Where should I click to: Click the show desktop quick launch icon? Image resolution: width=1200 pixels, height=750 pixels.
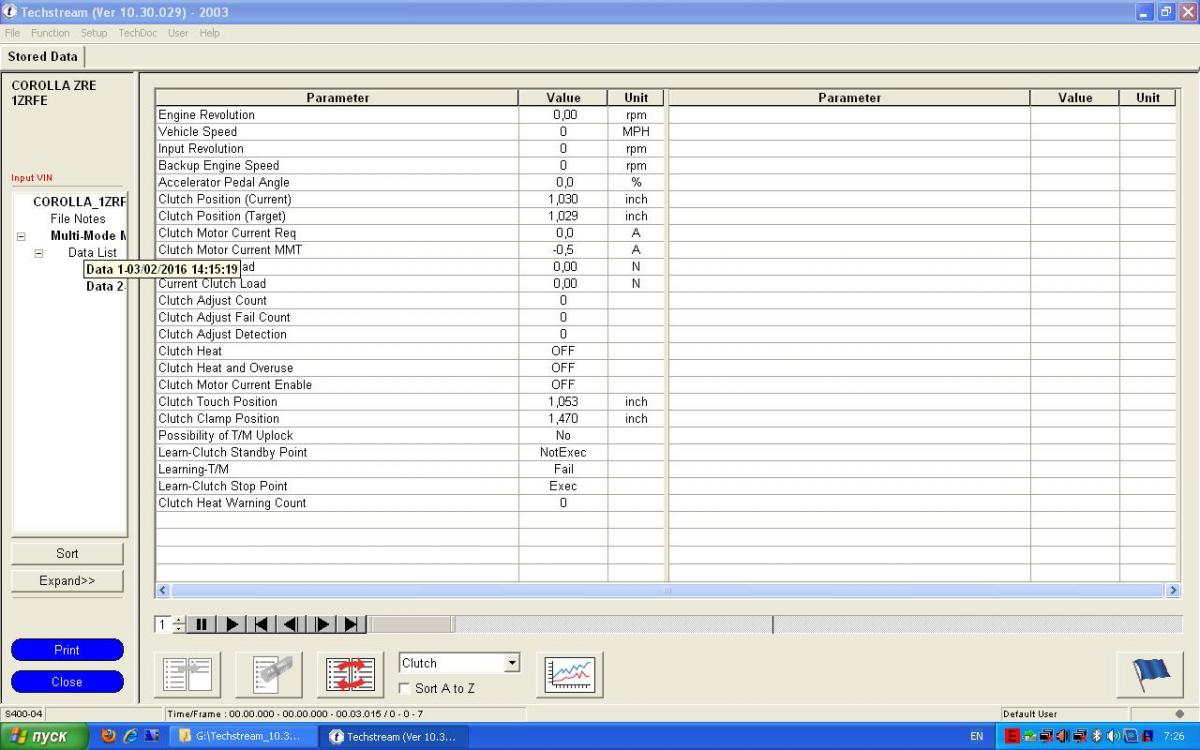[151, 736]
